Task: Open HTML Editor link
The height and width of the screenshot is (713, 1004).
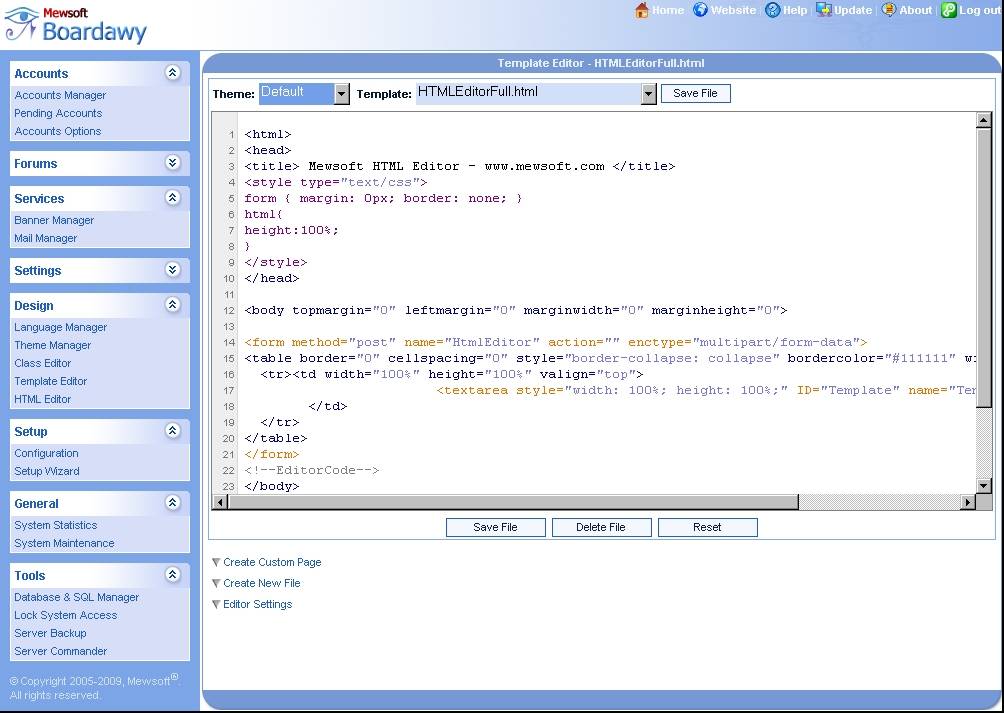Action: click(x=42, y=399)
